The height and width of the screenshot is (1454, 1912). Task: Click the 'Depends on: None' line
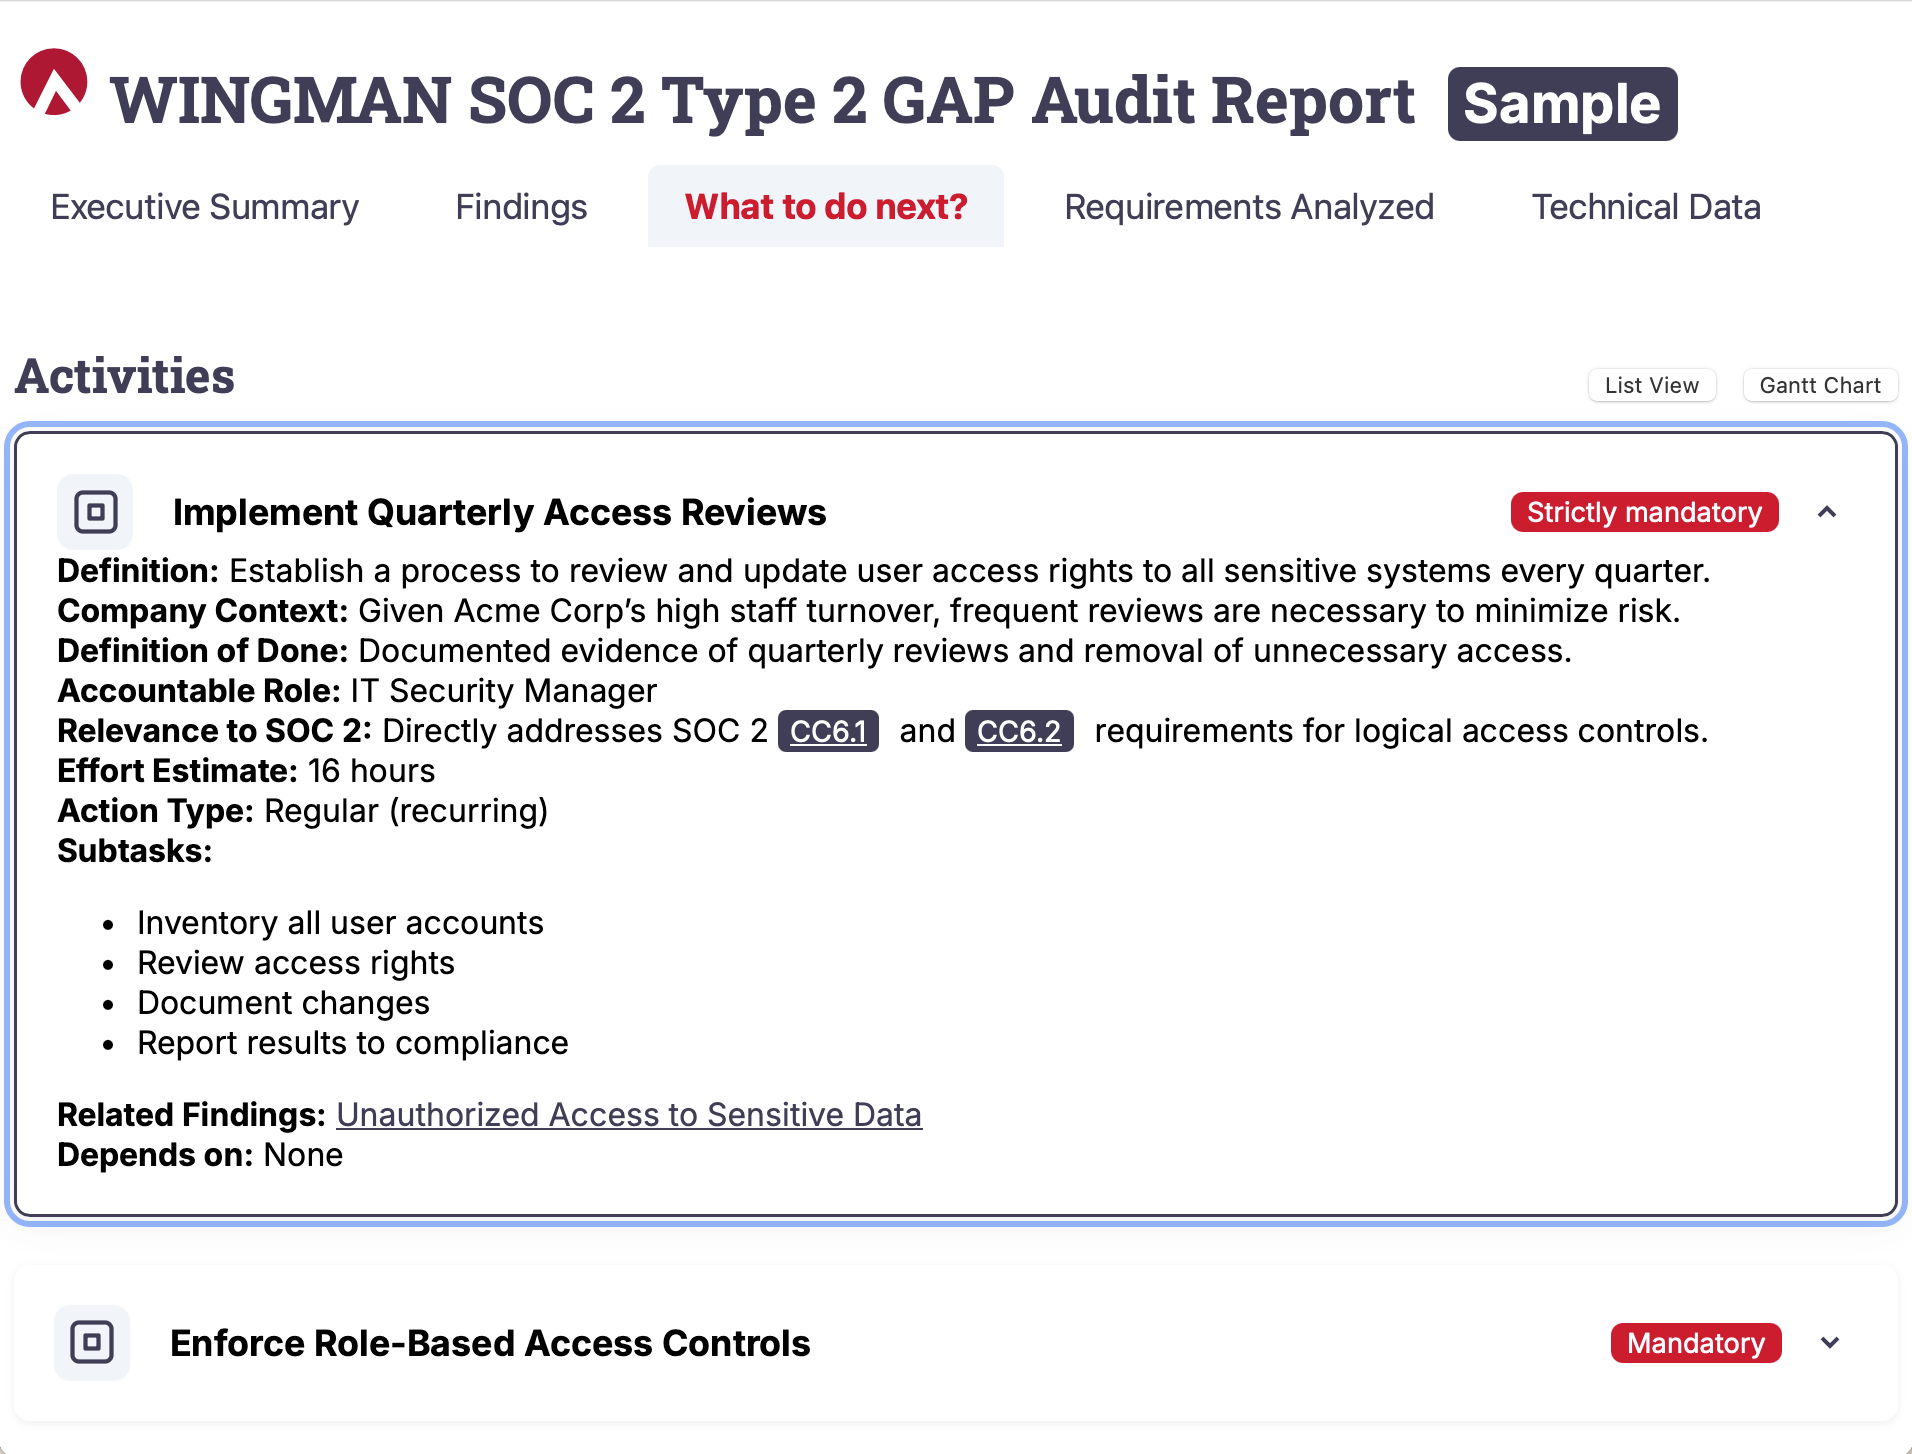coord(200,1154)
